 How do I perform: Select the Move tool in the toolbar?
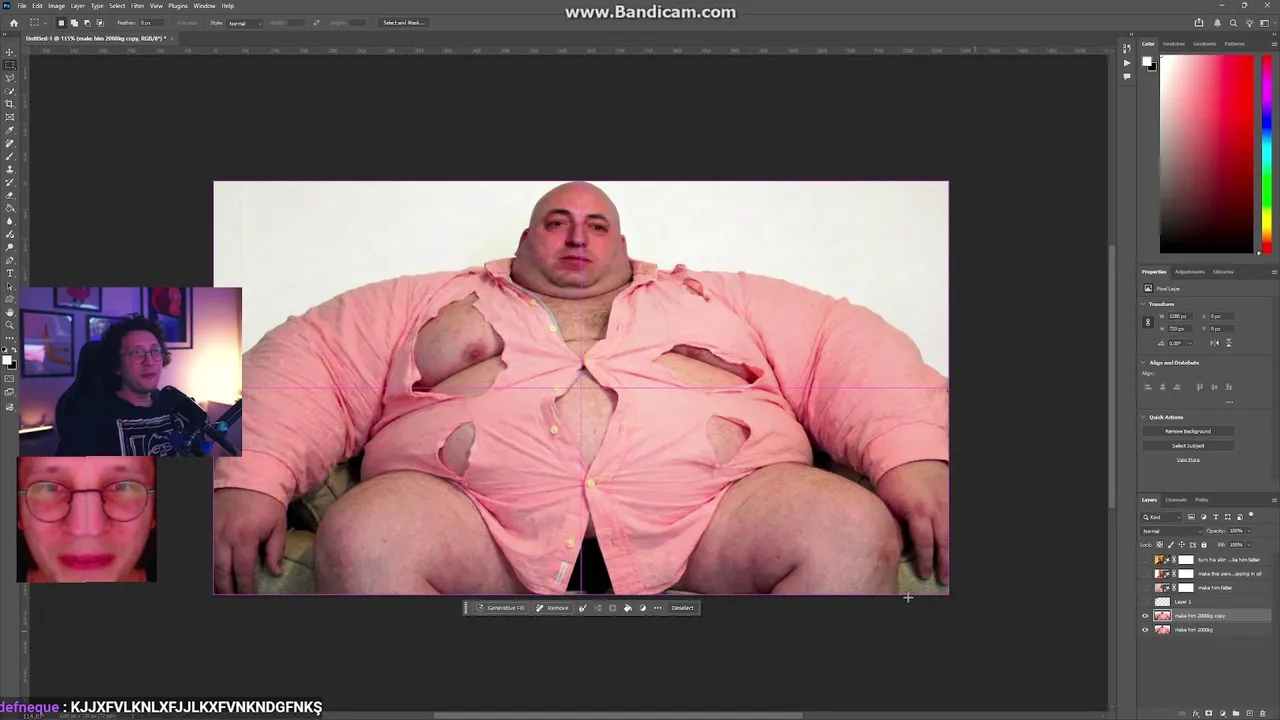pyautogui.click(x=10, y=52)
